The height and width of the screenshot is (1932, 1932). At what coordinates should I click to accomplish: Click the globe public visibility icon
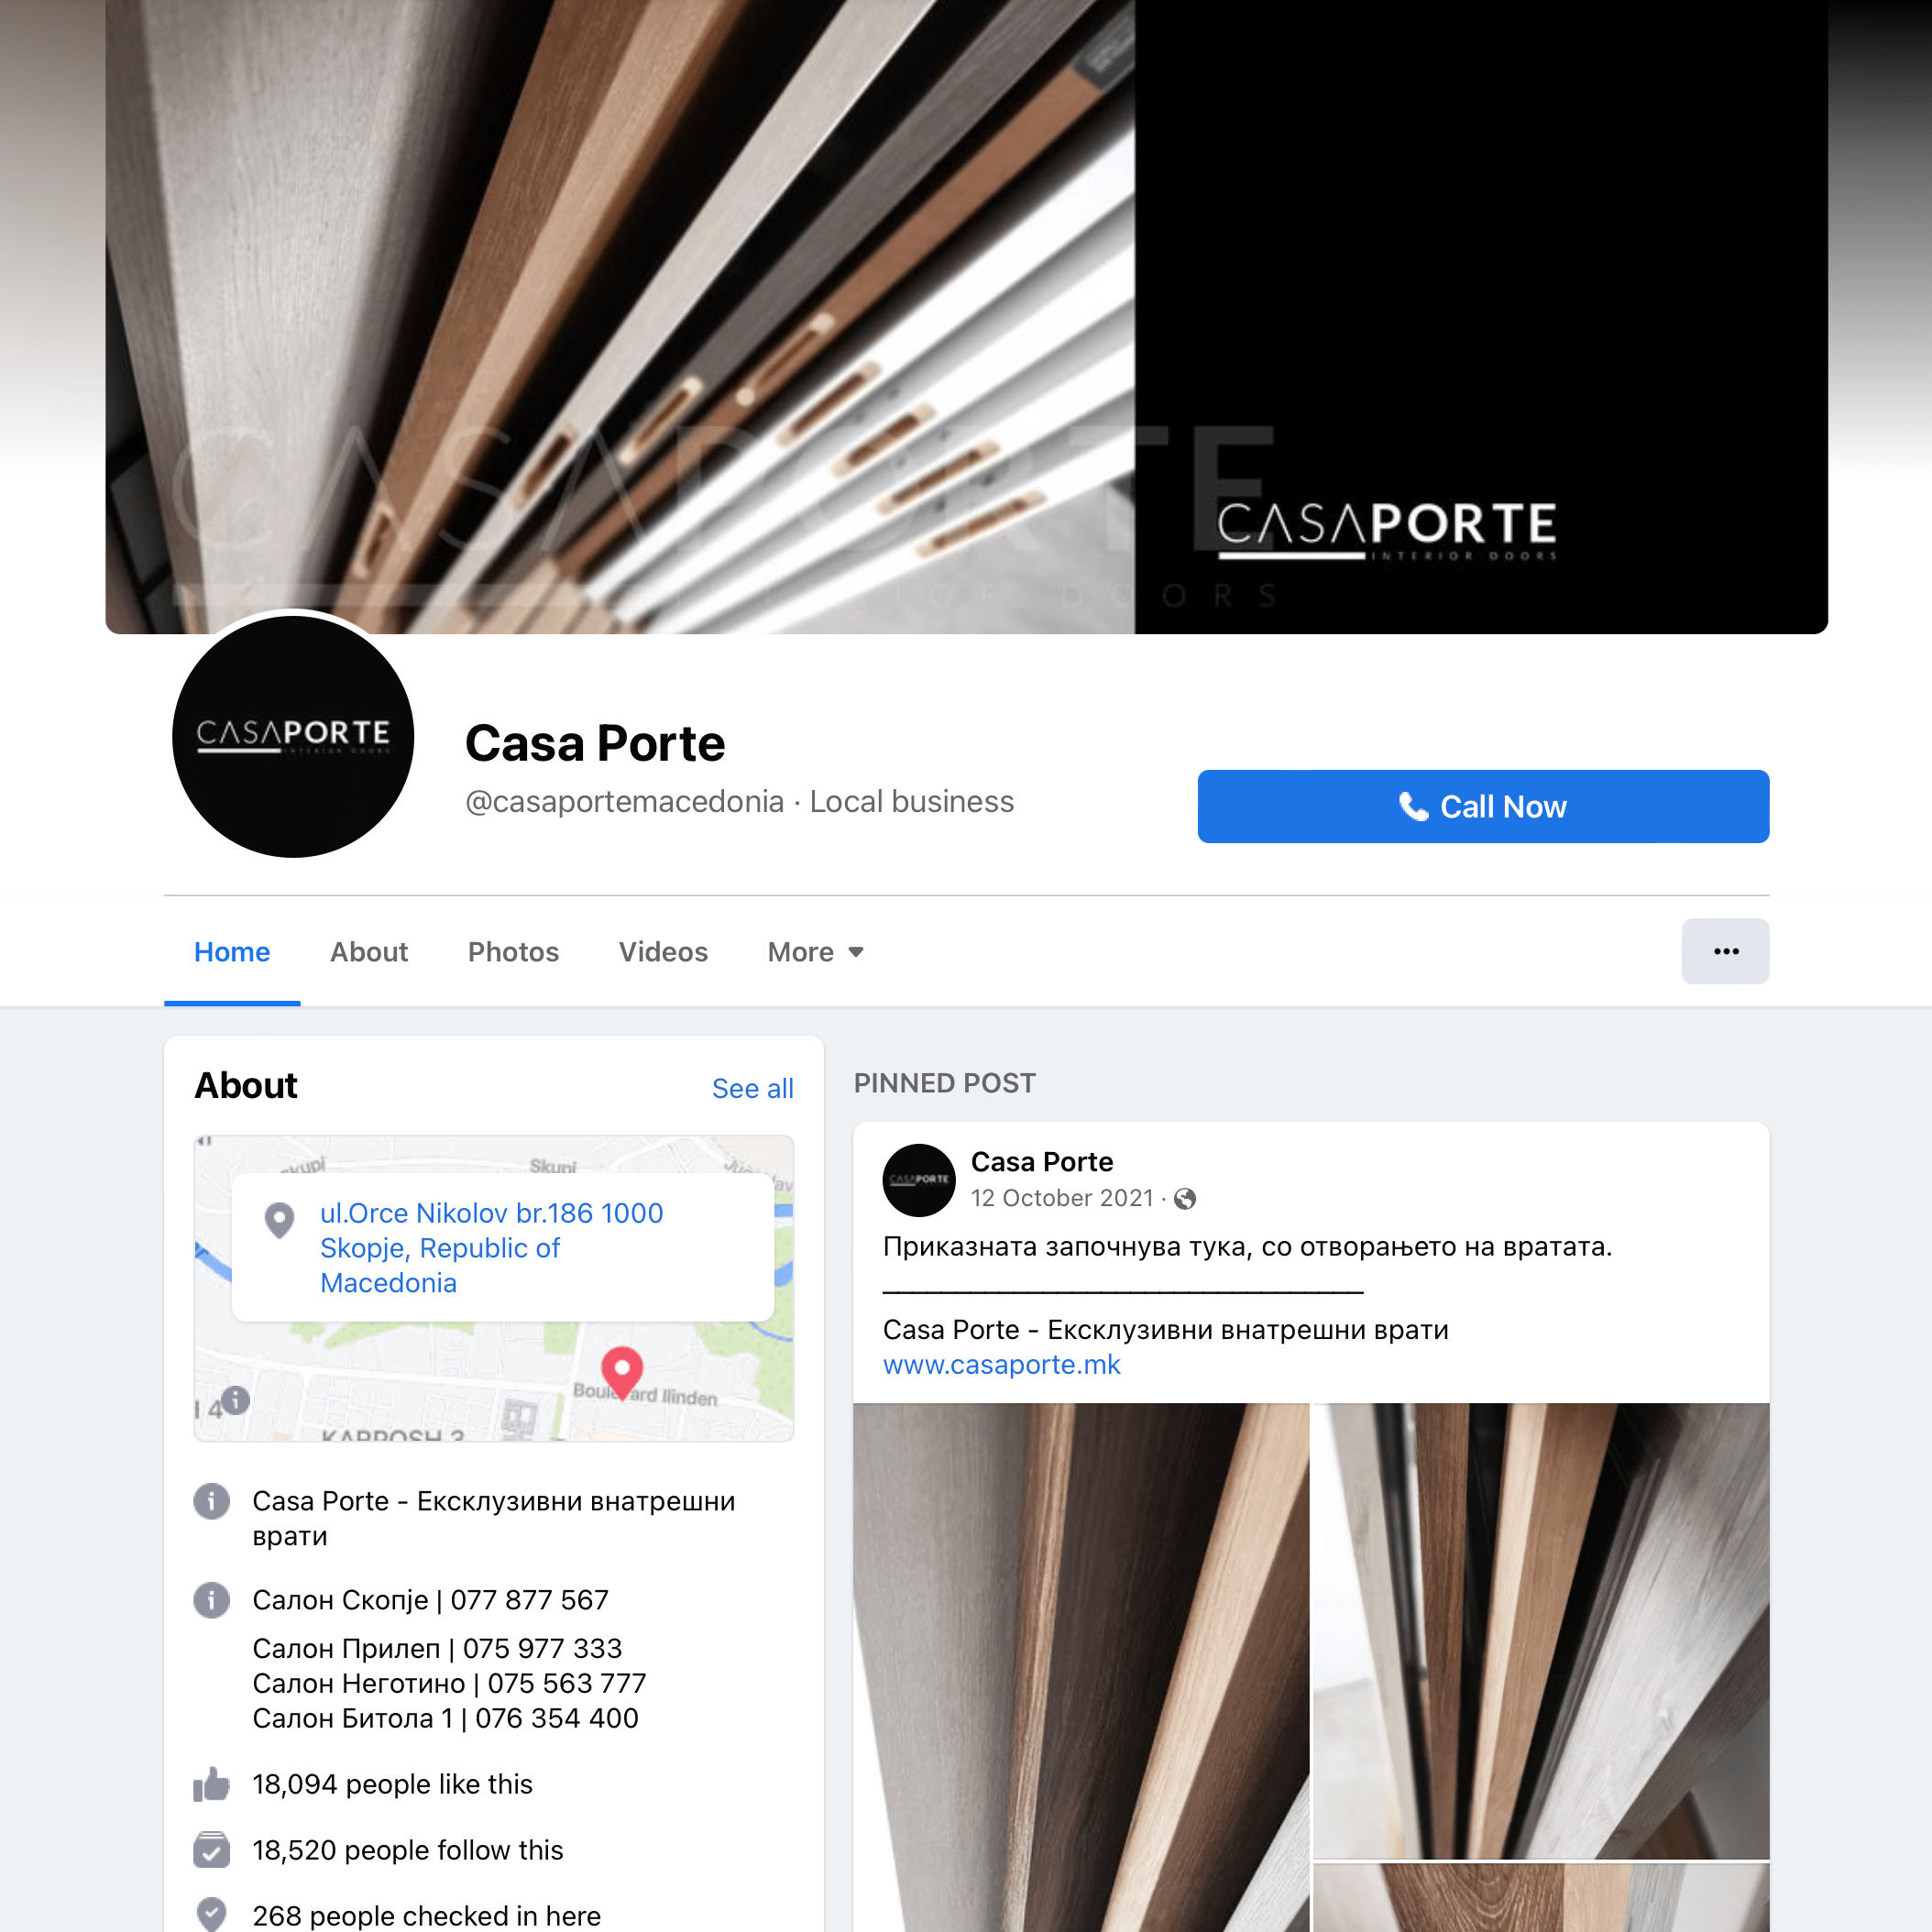click(1185, 1199)
